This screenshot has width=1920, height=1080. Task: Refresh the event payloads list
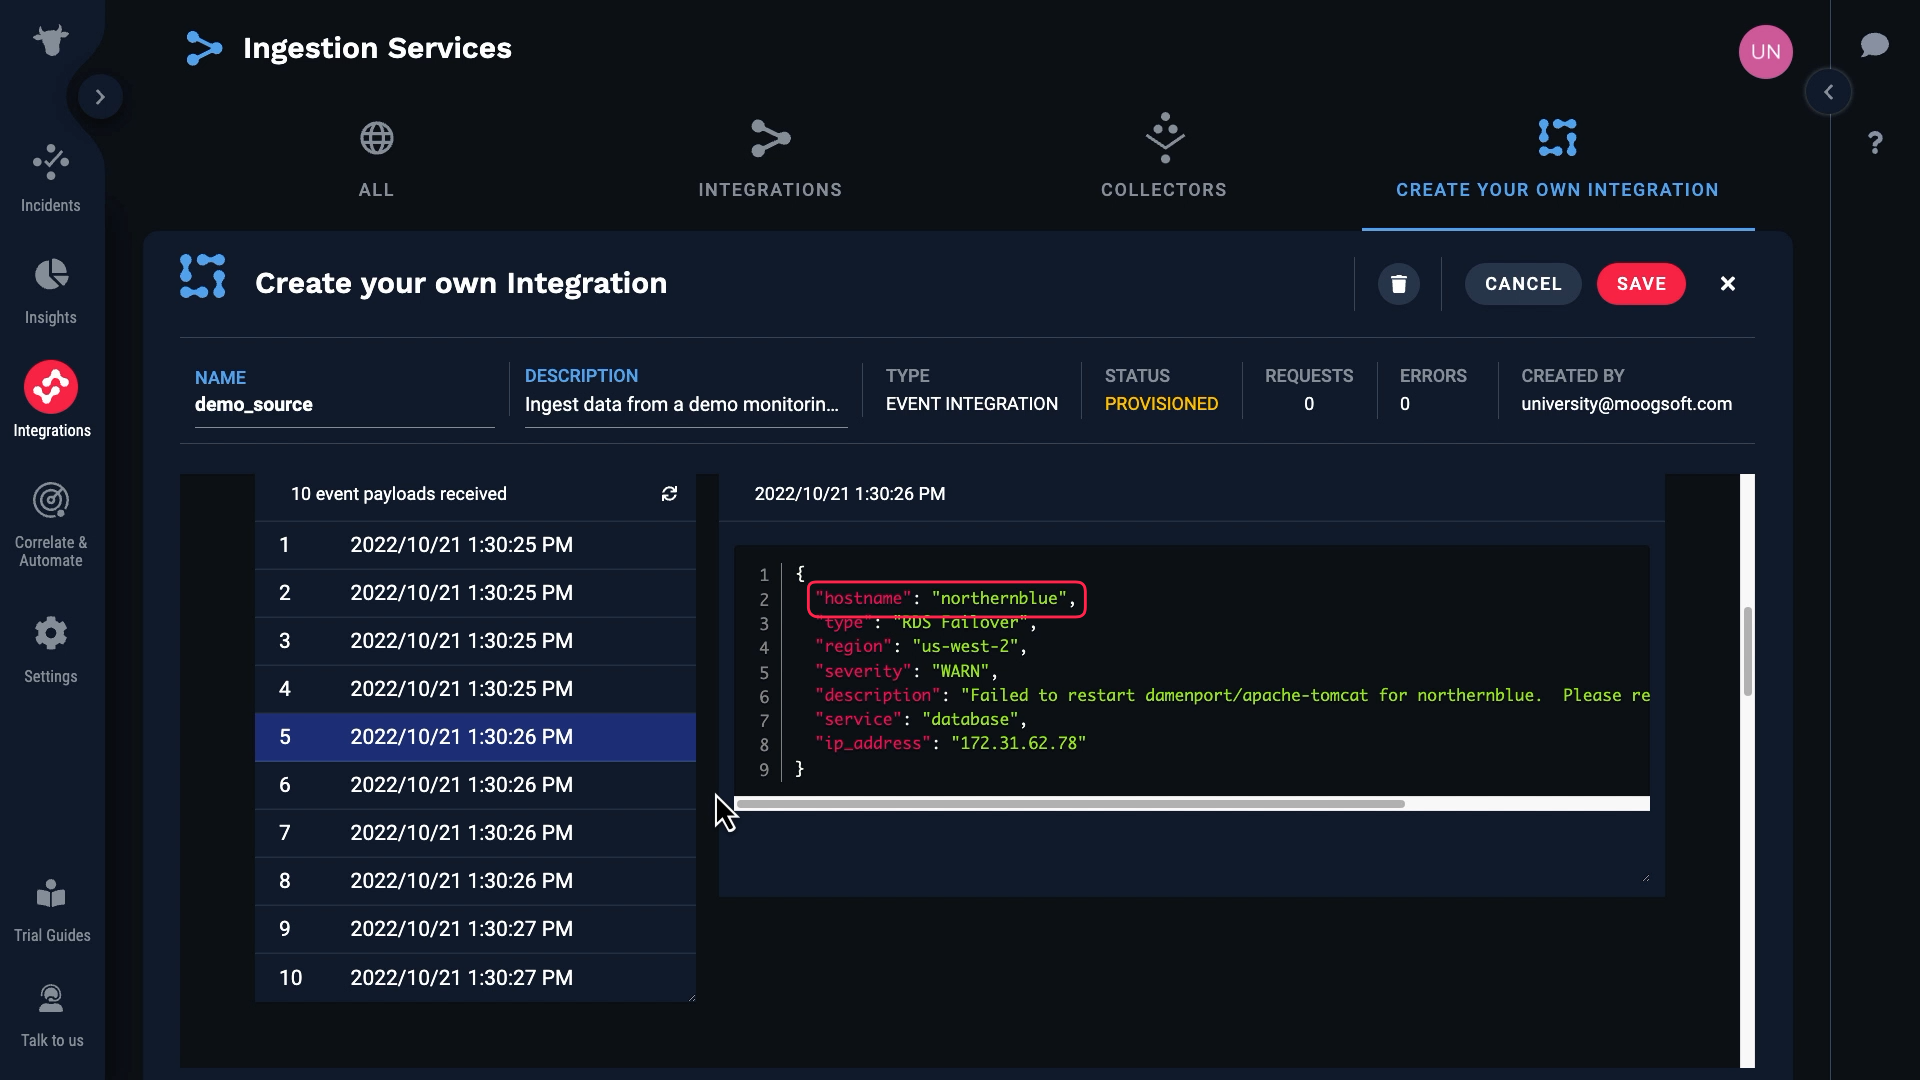coord(669,494)
